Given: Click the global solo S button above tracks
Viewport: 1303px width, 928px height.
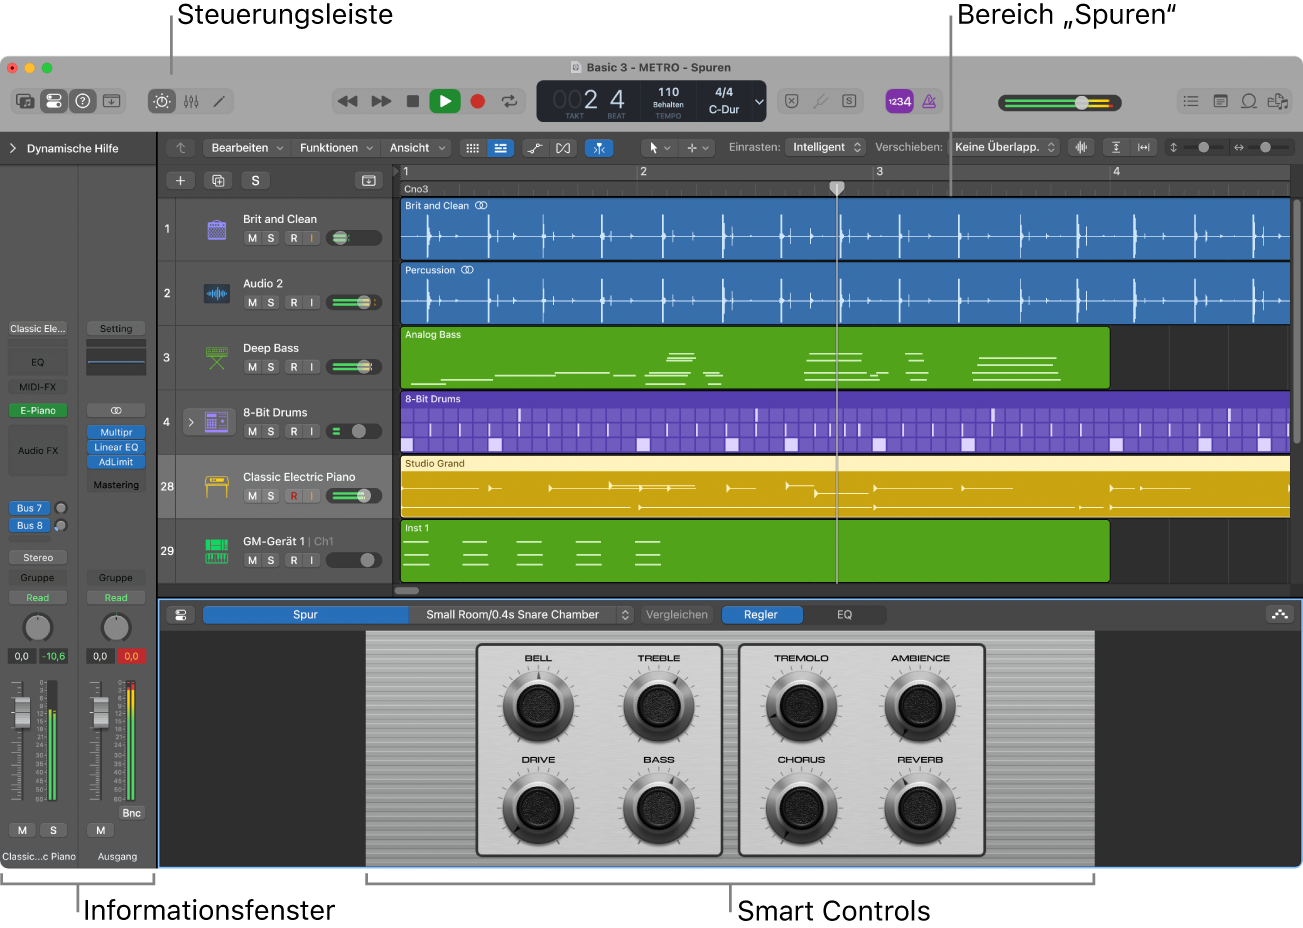Looking at the screenshot, I should tap(255, 181).
